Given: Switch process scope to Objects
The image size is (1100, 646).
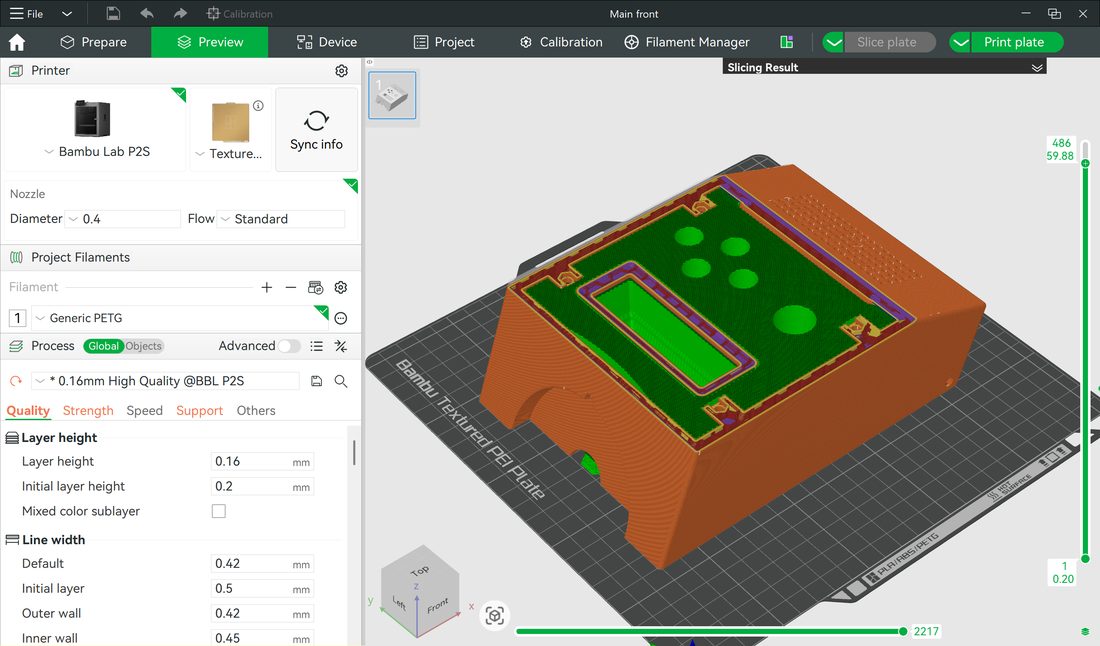Looking at the screenshot, I should [144, 346].
